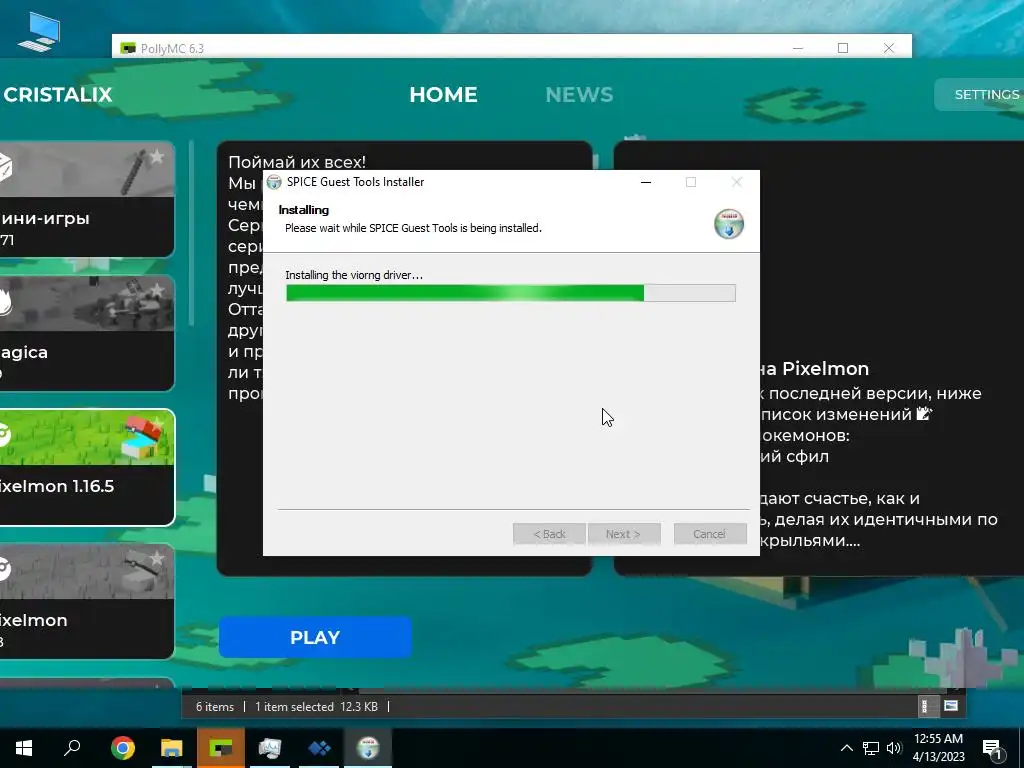The width and height of the screenshot is (1024, 768).
Task: Minimize the SPICE Guest Tools Installer
Action: point(646,182)
